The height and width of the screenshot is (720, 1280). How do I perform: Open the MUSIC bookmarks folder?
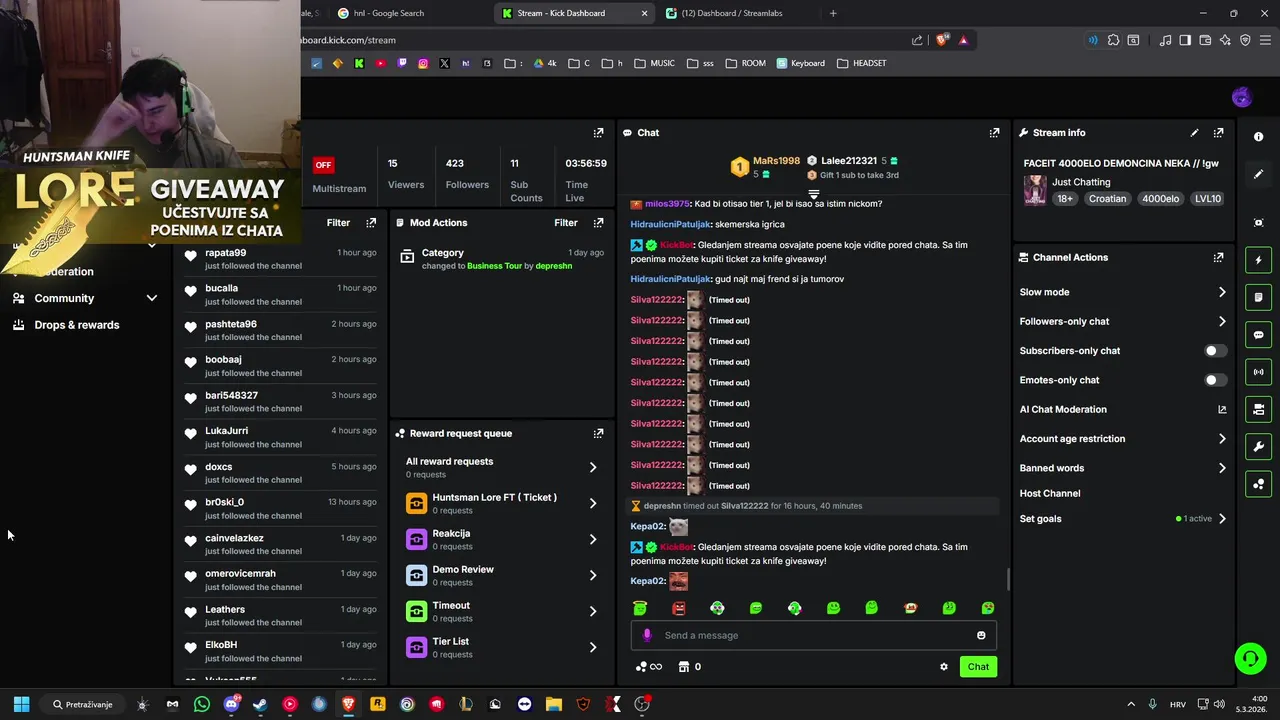[x=655, y=63]
